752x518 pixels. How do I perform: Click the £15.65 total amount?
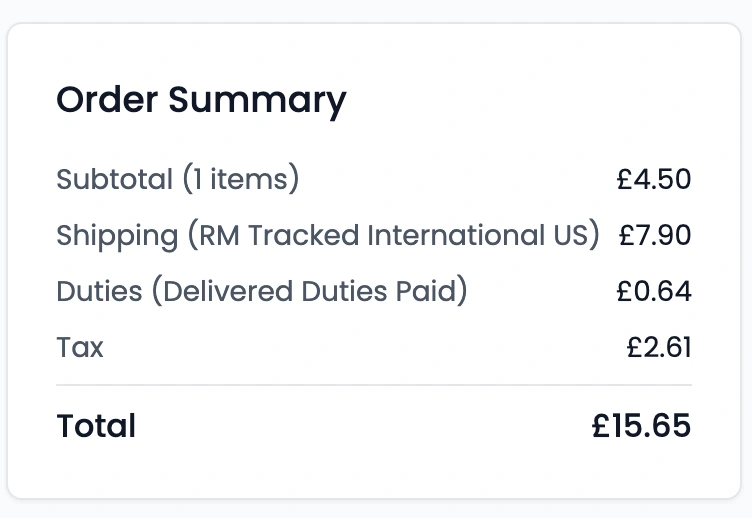tap(640, 426)
